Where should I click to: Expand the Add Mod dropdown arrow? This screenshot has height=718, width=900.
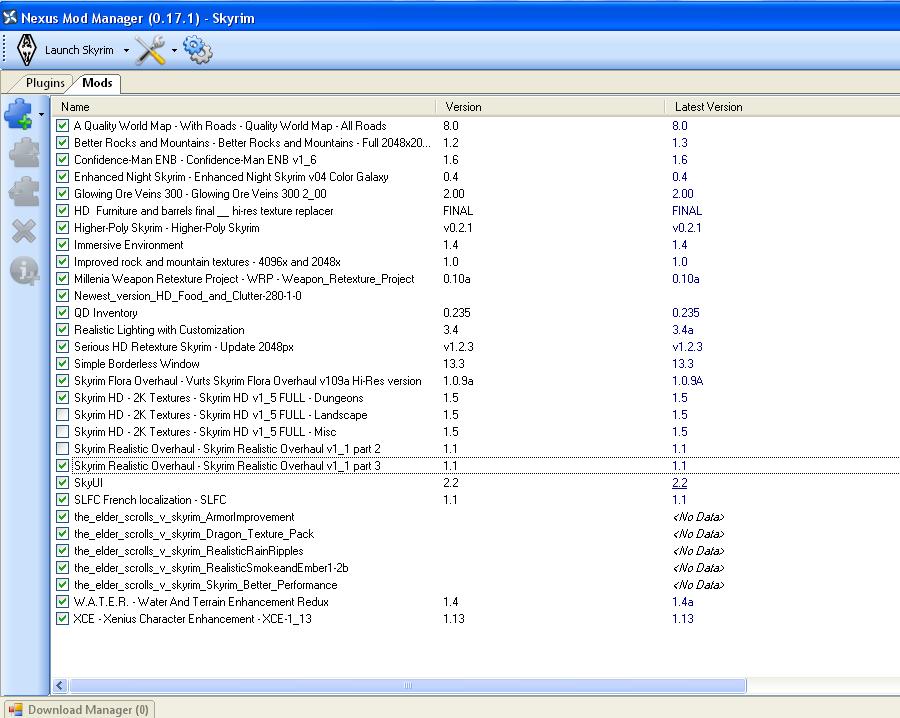[x=41, y=114]
